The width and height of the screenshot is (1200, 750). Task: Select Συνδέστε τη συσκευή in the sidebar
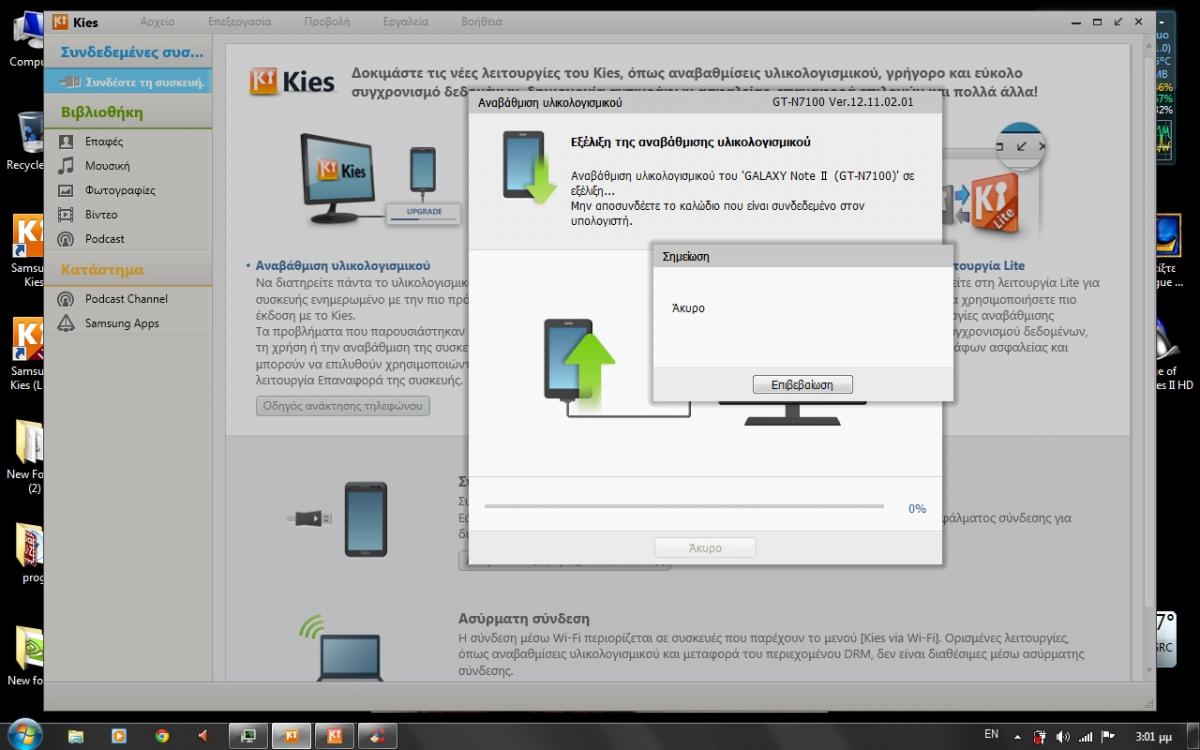(x=128, y=82)
